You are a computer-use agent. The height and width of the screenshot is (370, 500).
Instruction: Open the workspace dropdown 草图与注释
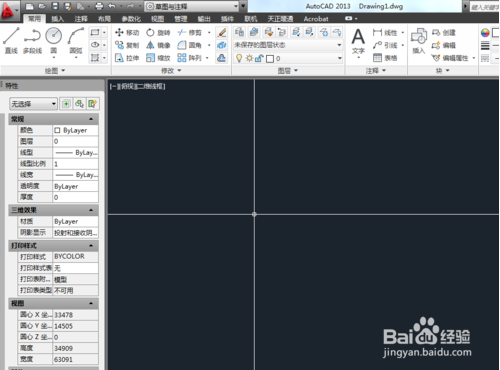coord(192,6)
